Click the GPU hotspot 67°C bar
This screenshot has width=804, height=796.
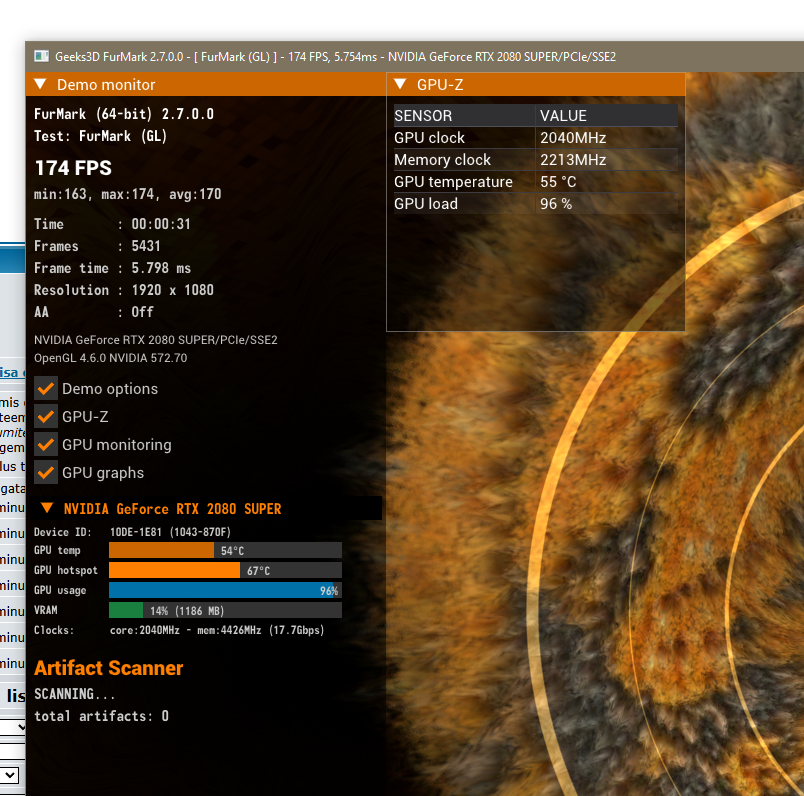point(174,571)
